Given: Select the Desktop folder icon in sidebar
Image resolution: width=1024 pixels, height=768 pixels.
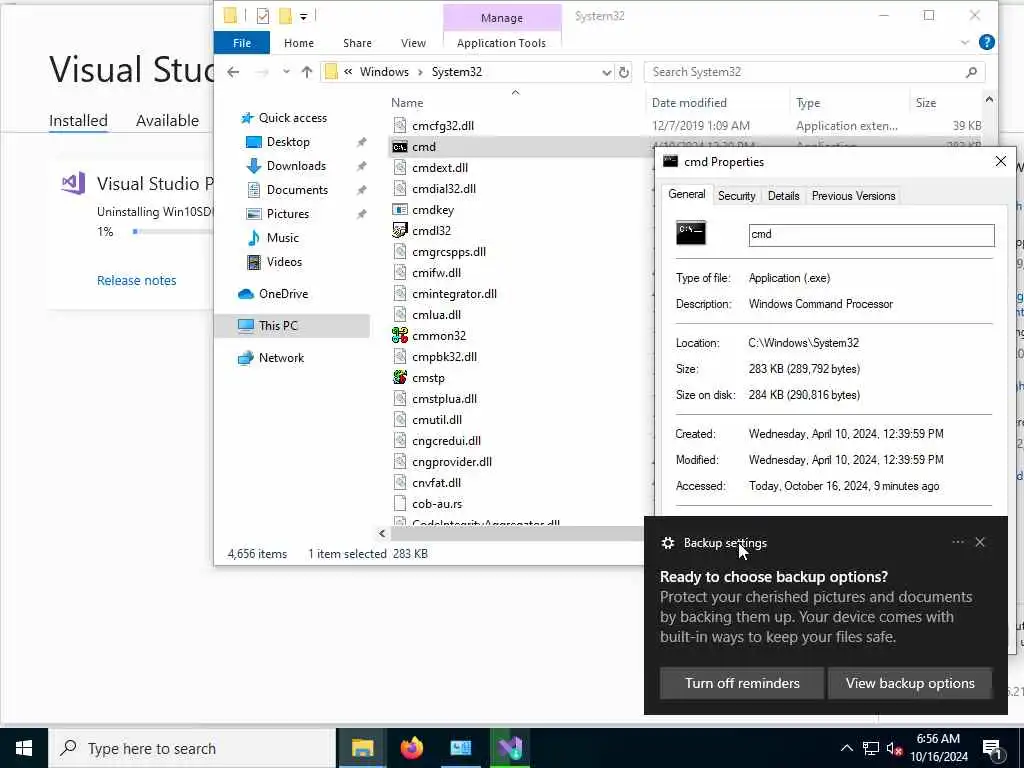Looking at the screenshot, I should point(253,142).
